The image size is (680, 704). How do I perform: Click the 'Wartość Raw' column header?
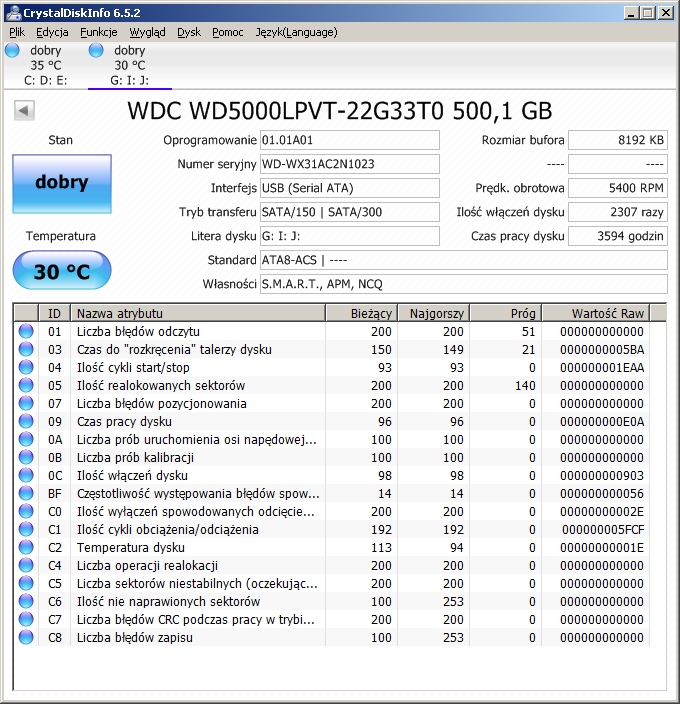[596, 313]
